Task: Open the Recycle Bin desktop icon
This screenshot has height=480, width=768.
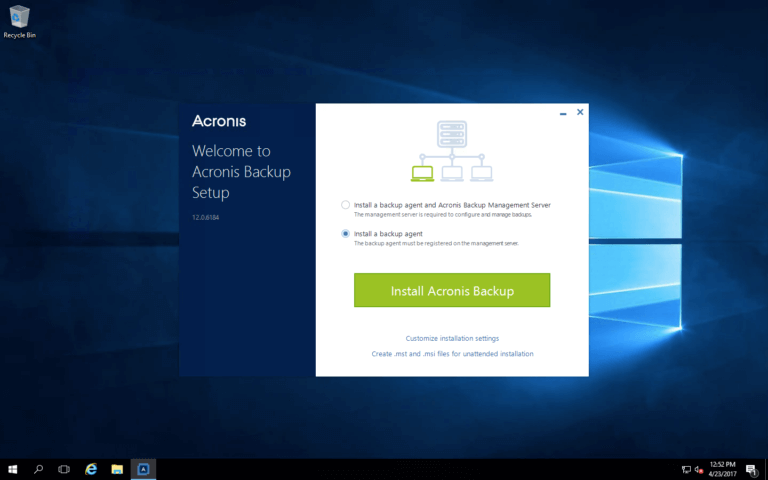Action: (x=20, y=22)
